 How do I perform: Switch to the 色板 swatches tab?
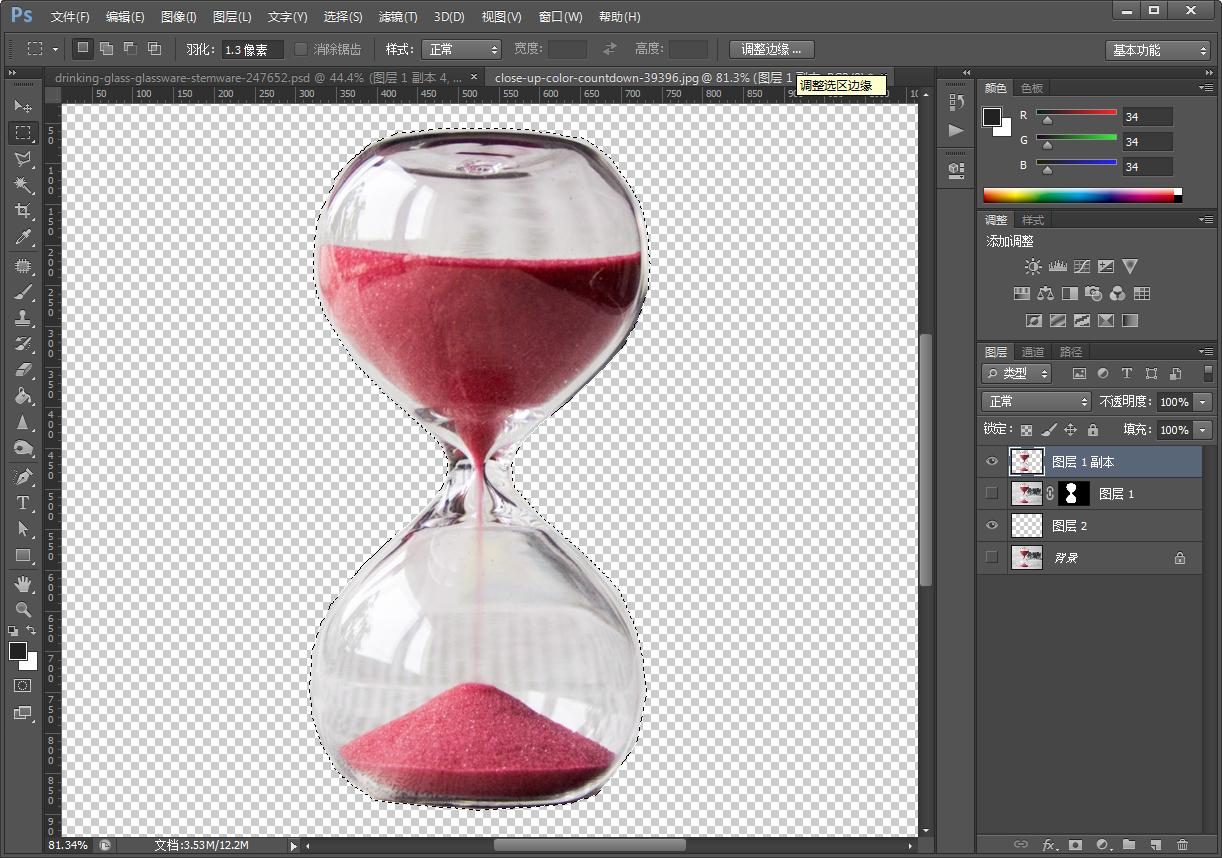click(x=1032, y=88)
